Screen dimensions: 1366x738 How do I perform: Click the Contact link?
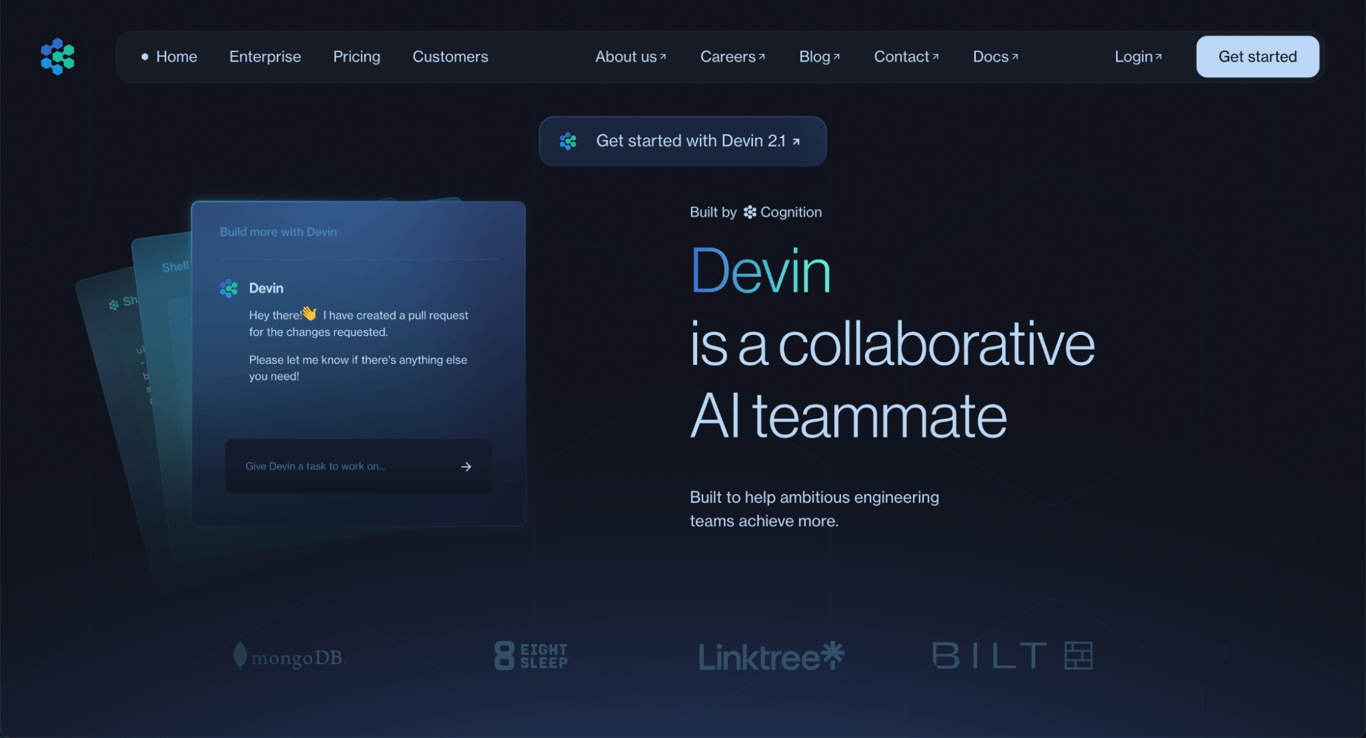coord(901,56)
